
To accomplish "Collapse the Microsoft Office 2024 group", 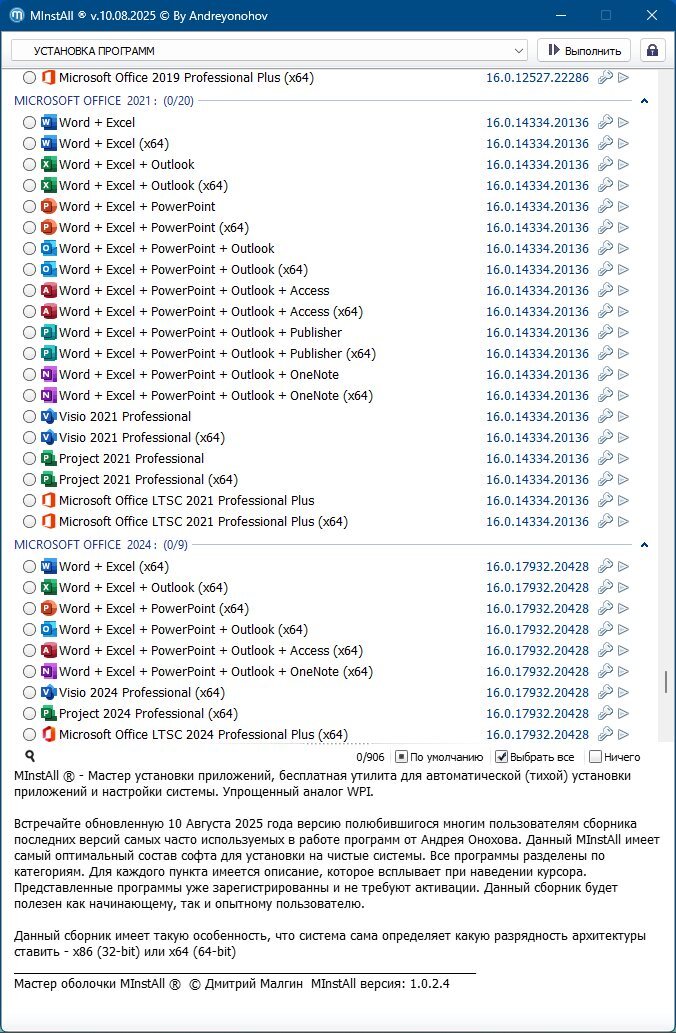I will pos(644,545).
